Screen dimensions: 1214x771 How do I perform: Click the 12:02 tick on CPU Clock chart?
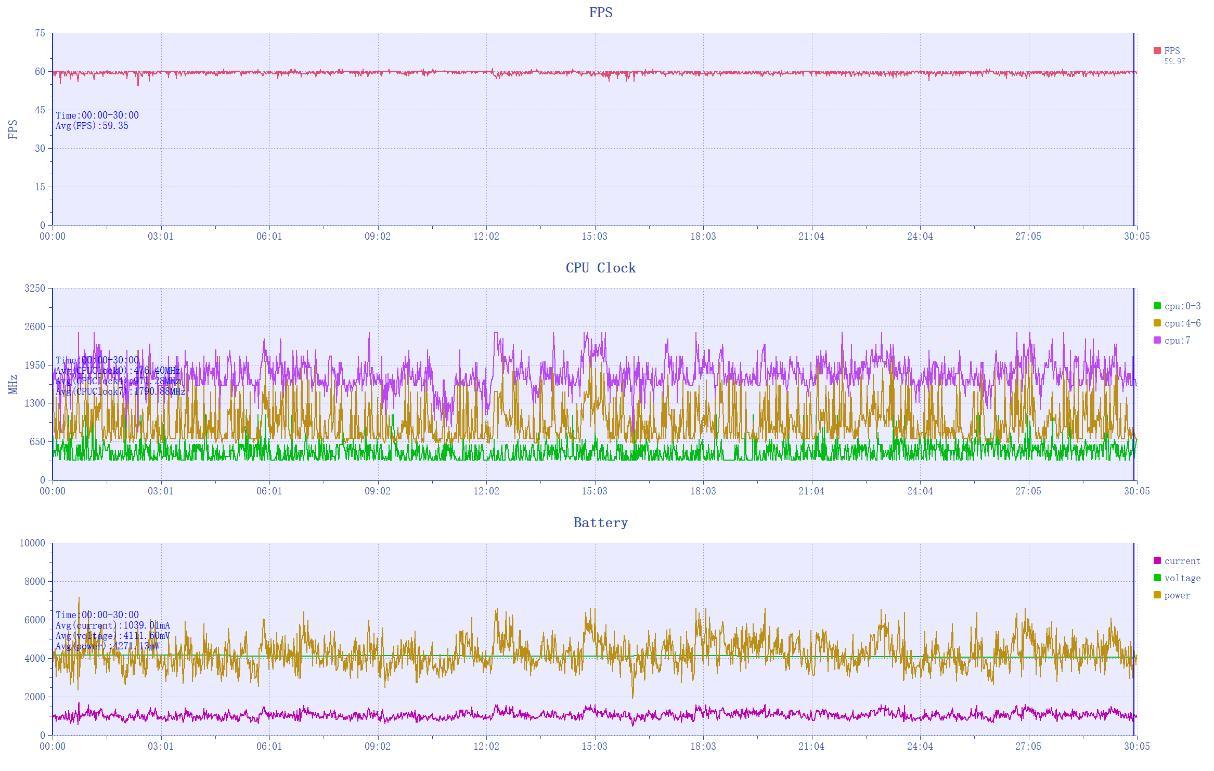[x=486, y=492]
